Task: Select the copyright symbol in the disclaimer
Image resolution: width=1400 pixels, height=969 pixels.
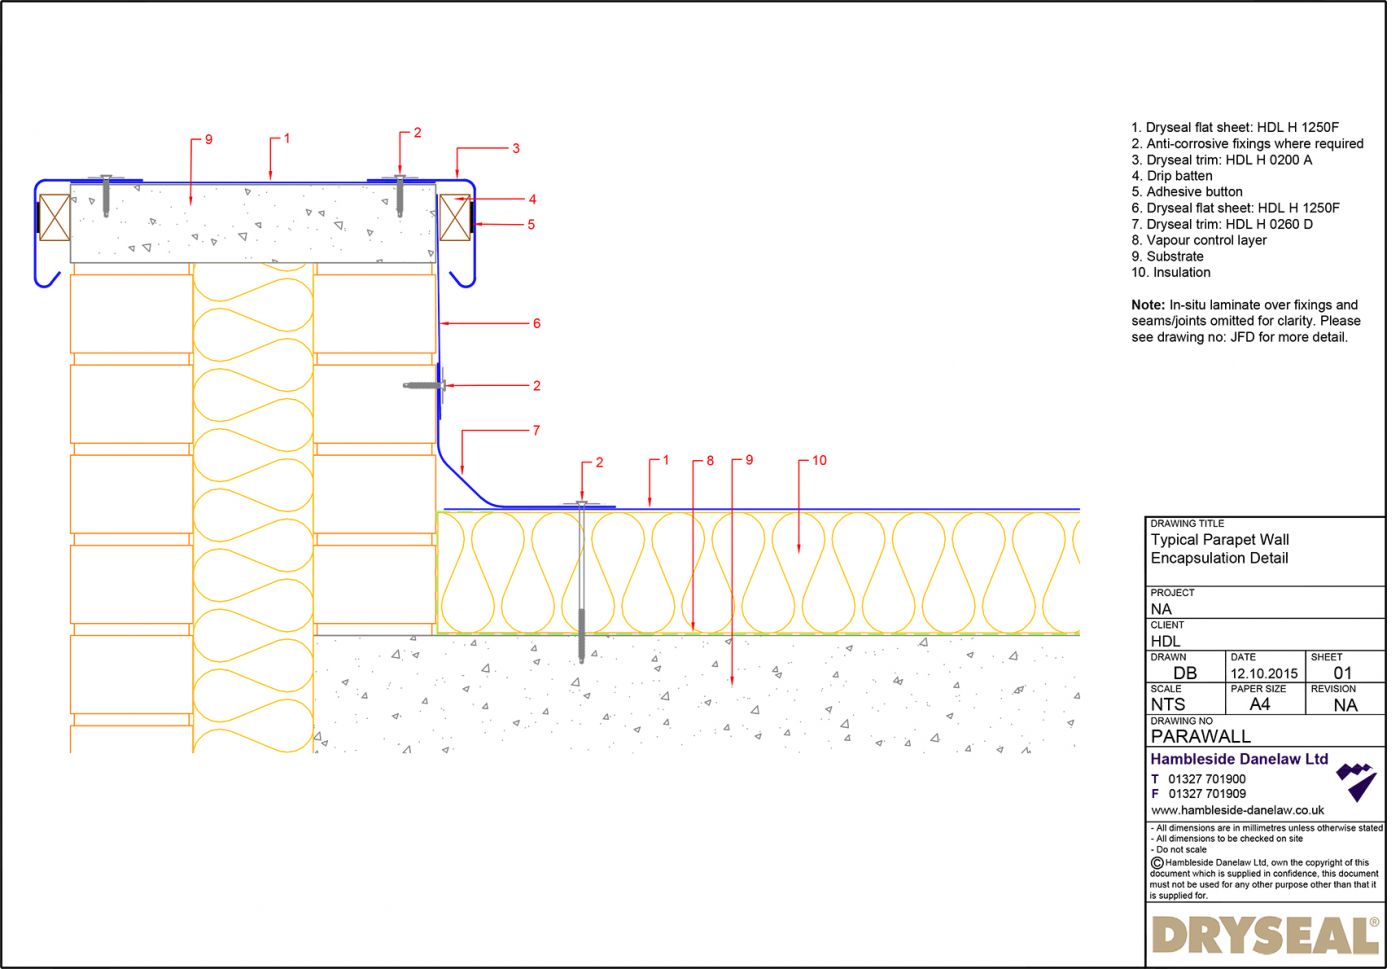Action: click(1155, 861)
